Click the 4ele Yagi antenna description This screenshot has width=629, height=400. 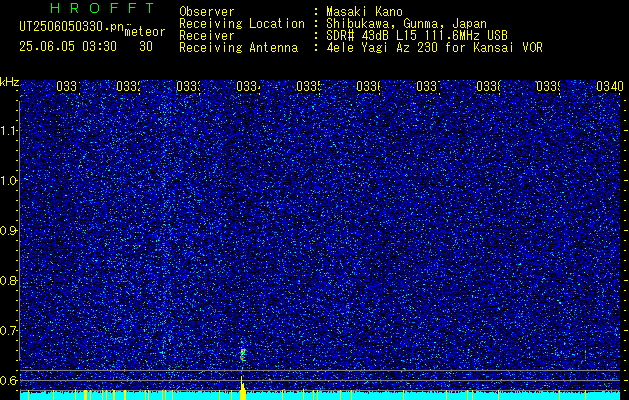tap(434, 48)
